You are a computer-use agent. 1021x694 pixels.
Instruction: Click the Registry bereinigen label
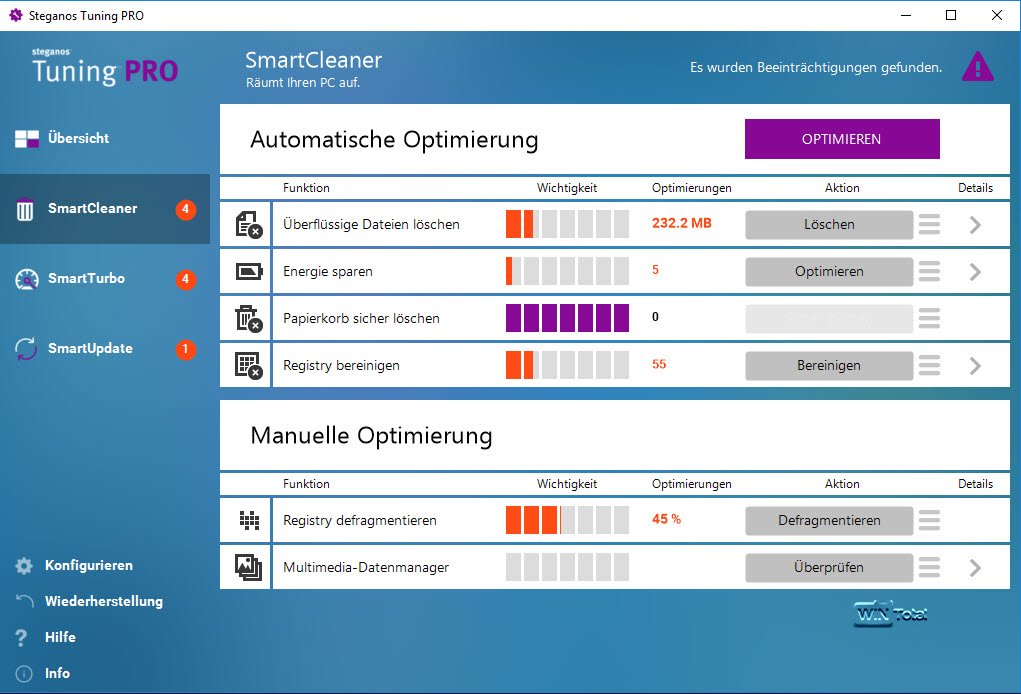(341, 366)
